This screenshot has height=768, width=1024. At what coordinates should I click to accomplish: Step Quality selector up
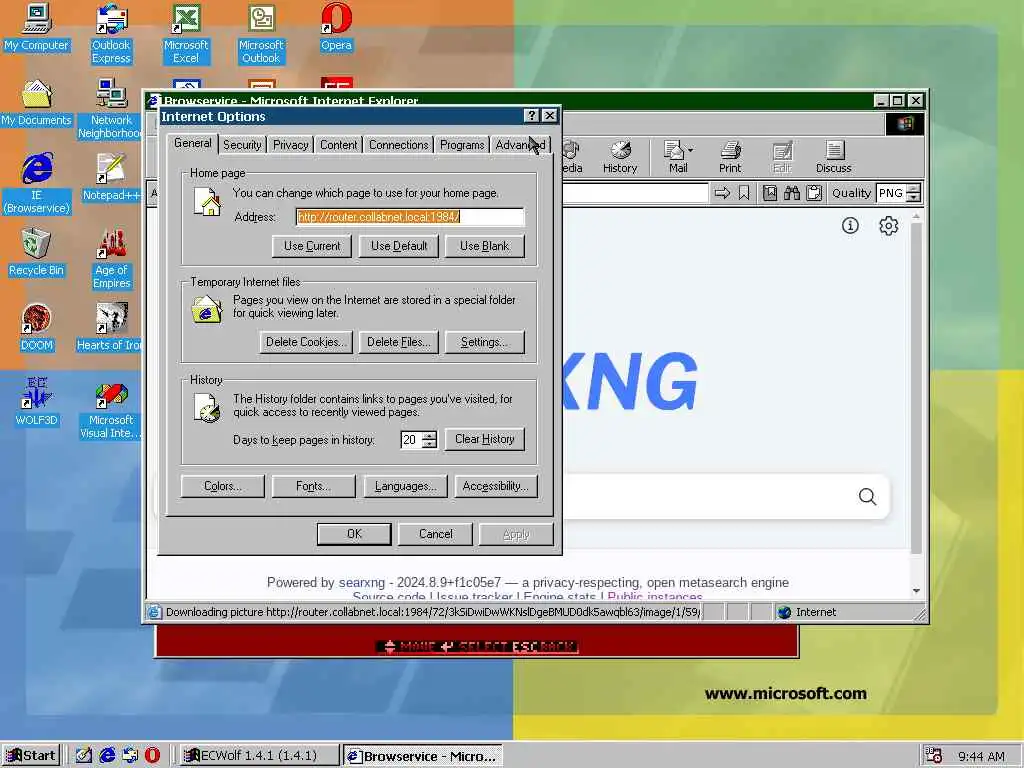914,188
